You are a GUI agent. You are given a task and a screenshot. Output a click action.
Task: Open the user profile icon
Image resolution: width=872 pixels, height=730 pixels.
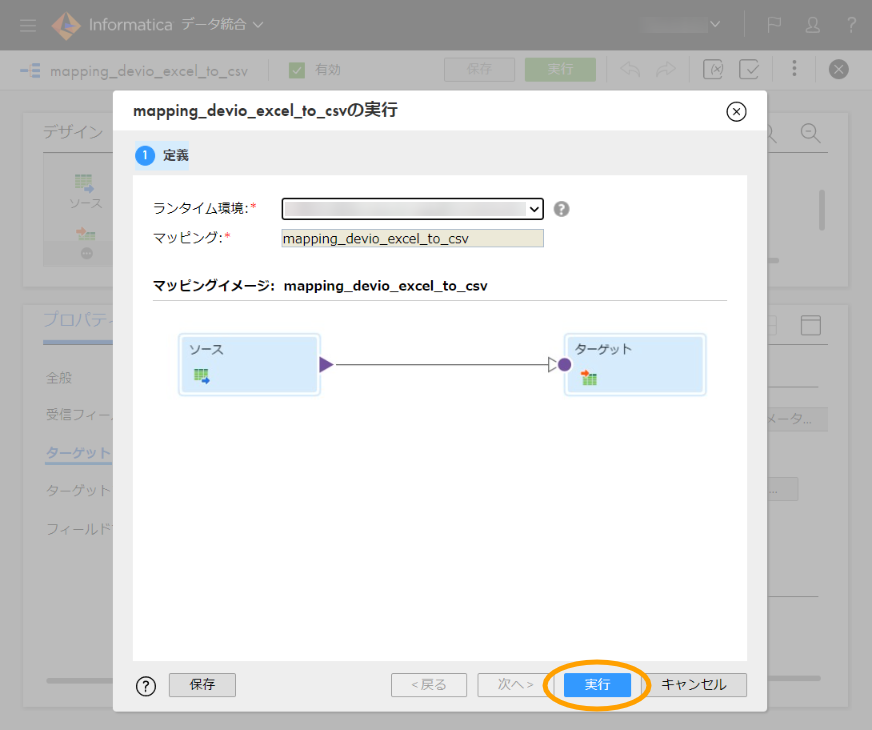[812, 24]
